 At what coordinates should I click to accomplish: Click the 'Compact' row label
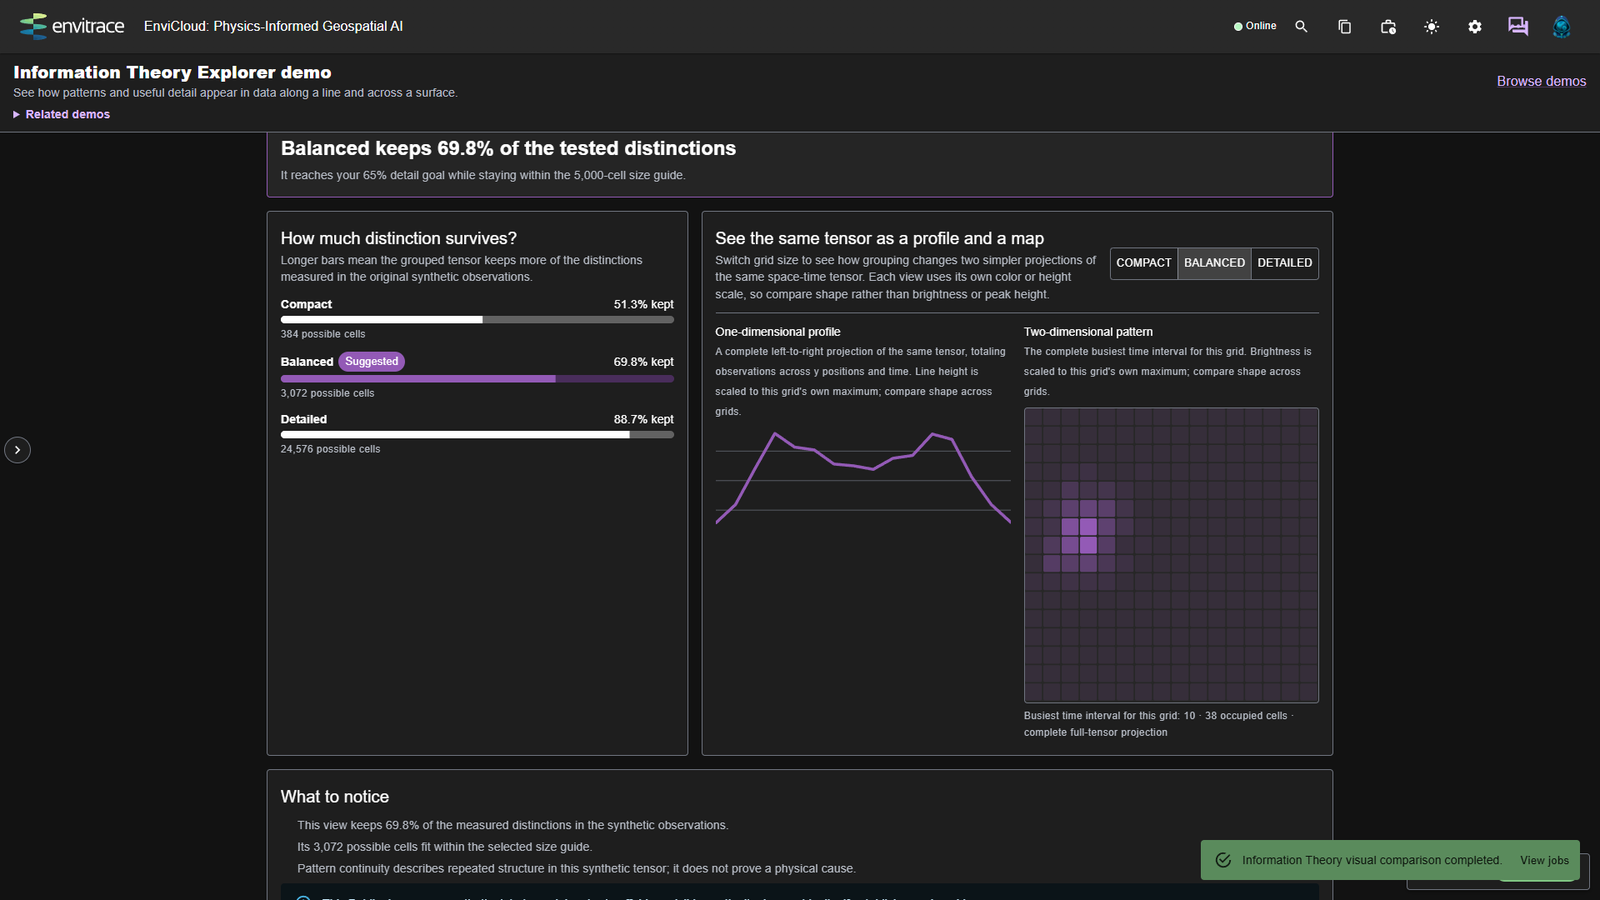pos(306,304)
